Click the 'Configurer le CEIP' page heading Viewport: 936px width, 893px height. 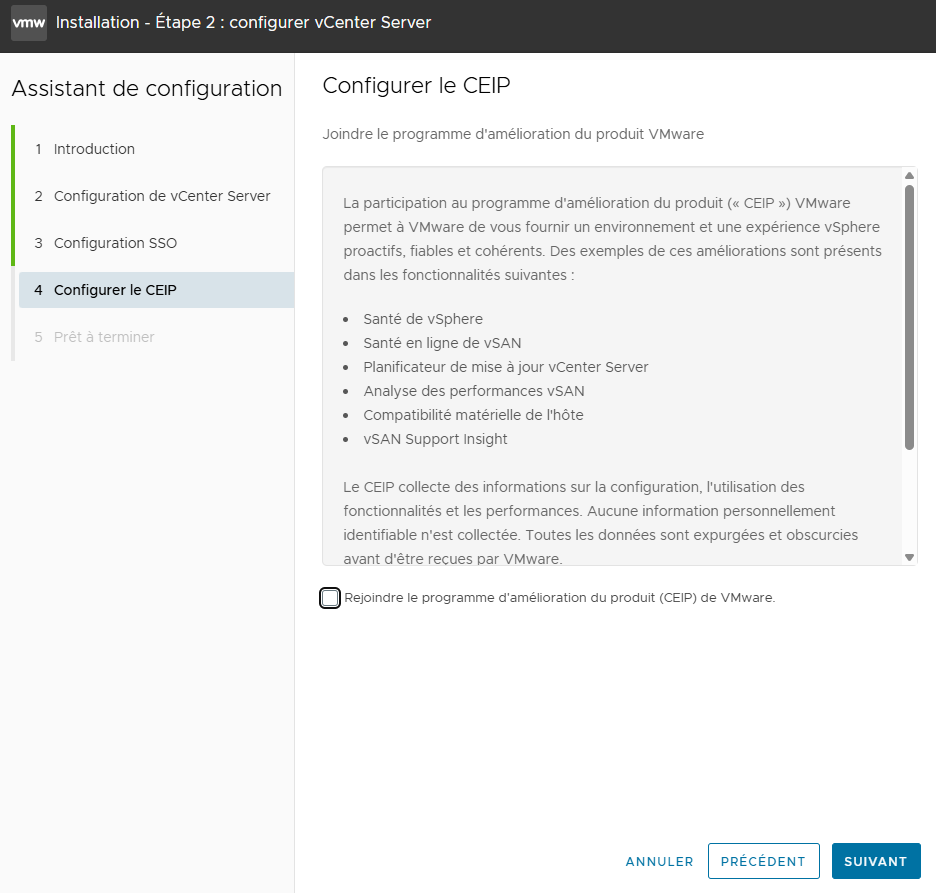[x=416, y=85]
